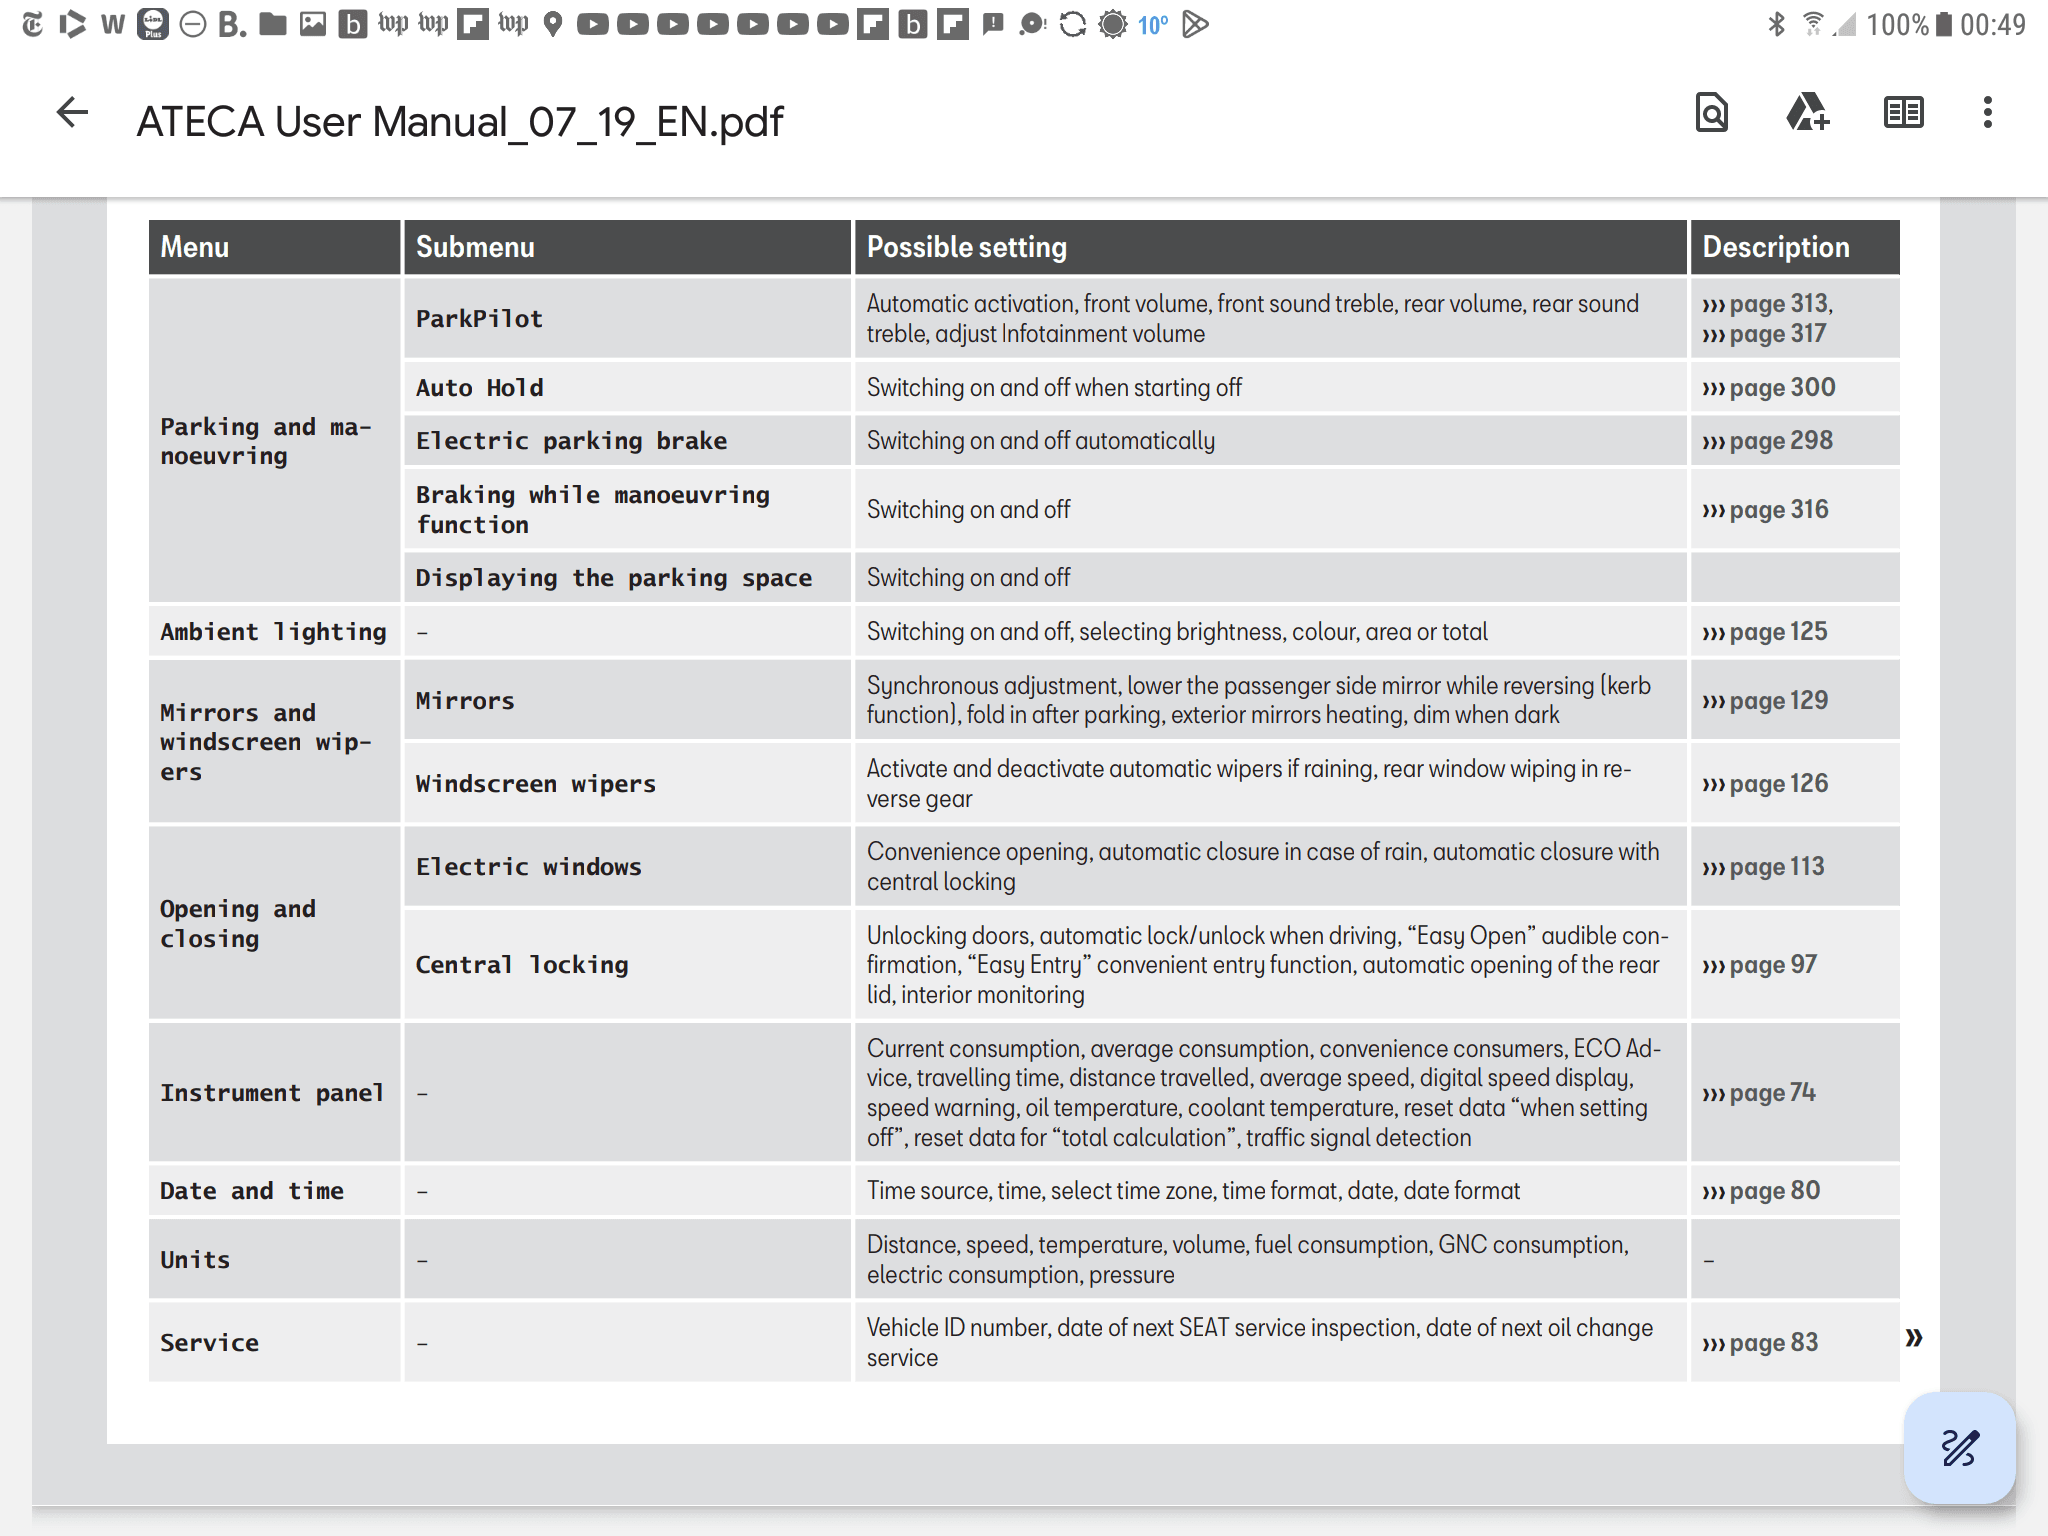Switch to the reading view layout icon
Screen dimensions: 2048x1536
pyautogui.click(x=1903, y=113)
